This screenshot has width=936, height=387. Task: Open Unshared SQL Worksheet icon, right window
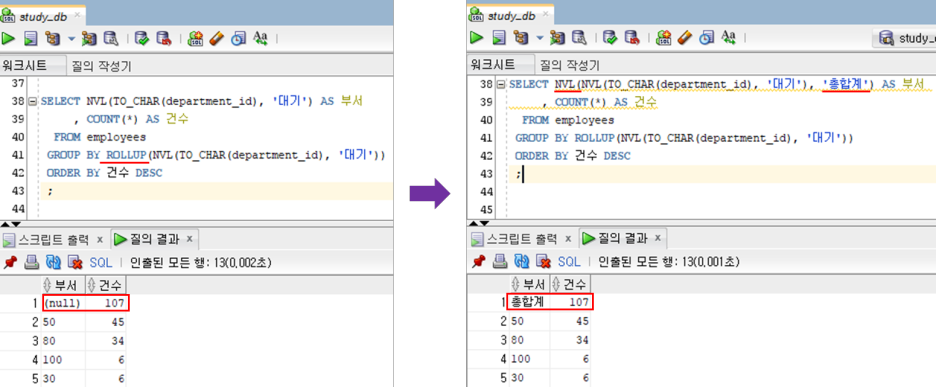point(663,39)
